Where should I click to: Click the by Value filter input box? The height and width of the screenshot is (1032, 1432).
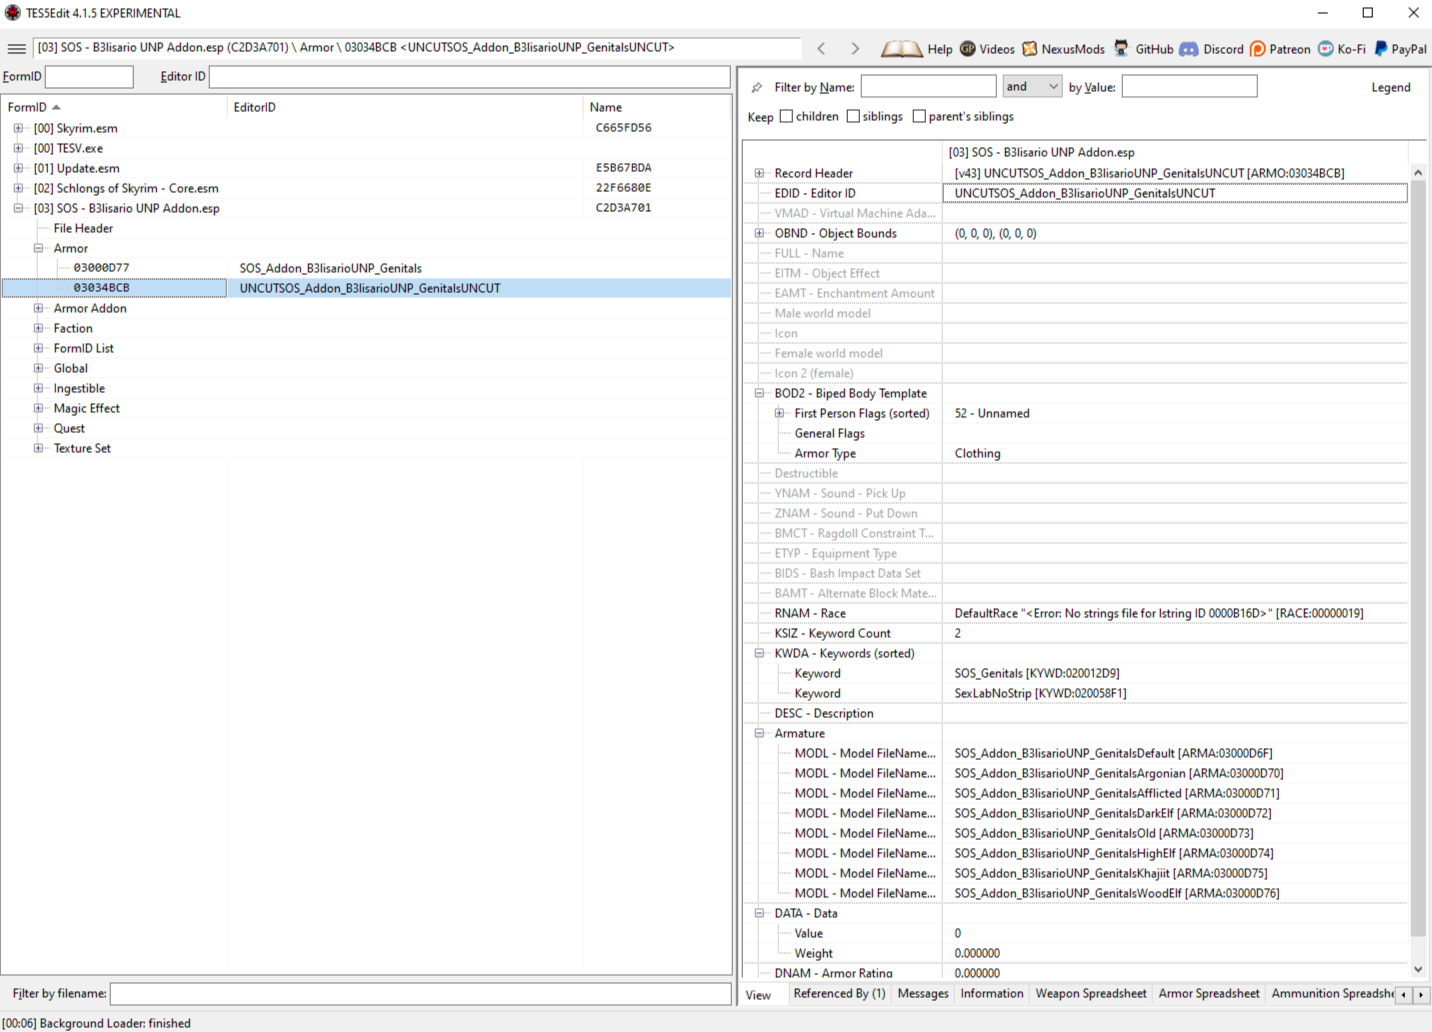(1189, 87)
